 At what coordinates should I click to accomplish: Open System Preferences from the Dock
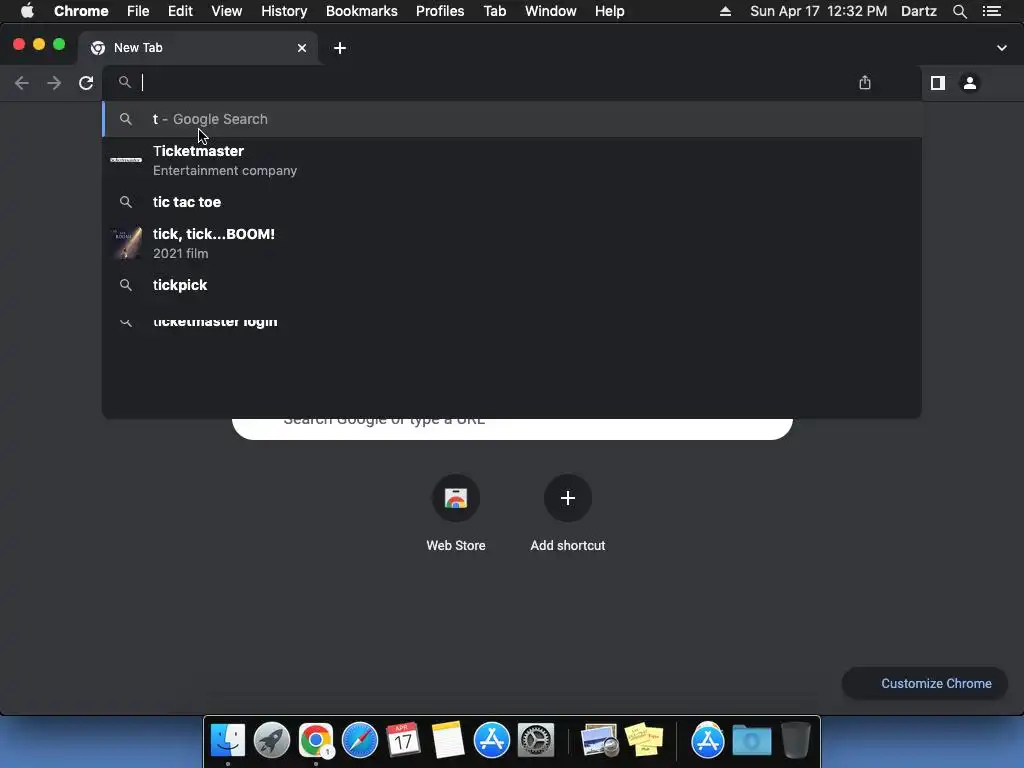click(x=536, y=740)
